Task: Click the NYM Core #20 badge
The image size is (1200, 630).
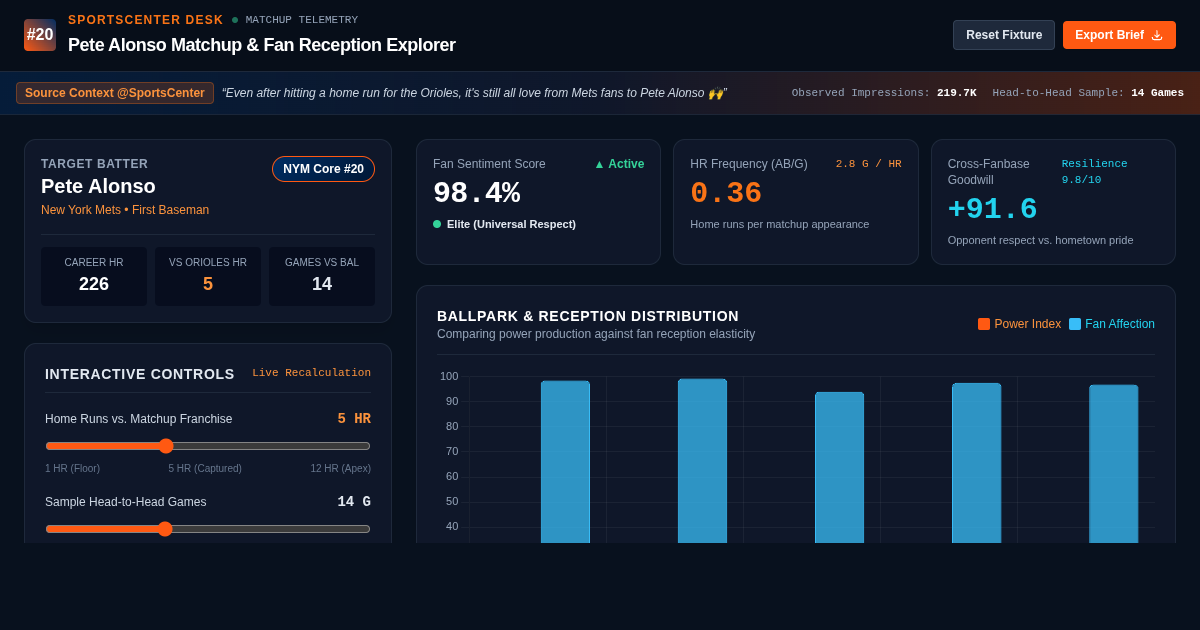Action: [x=323, y=169]
